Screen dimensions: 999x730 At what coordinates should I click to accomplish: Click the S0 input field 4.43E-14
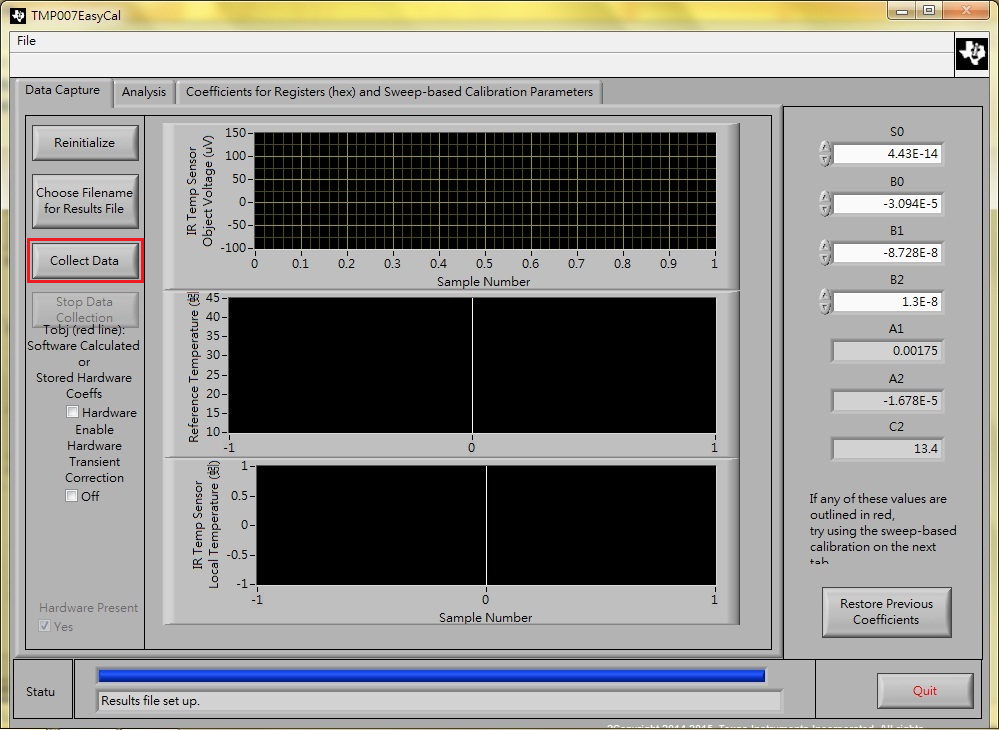click(x=888, y=154)
